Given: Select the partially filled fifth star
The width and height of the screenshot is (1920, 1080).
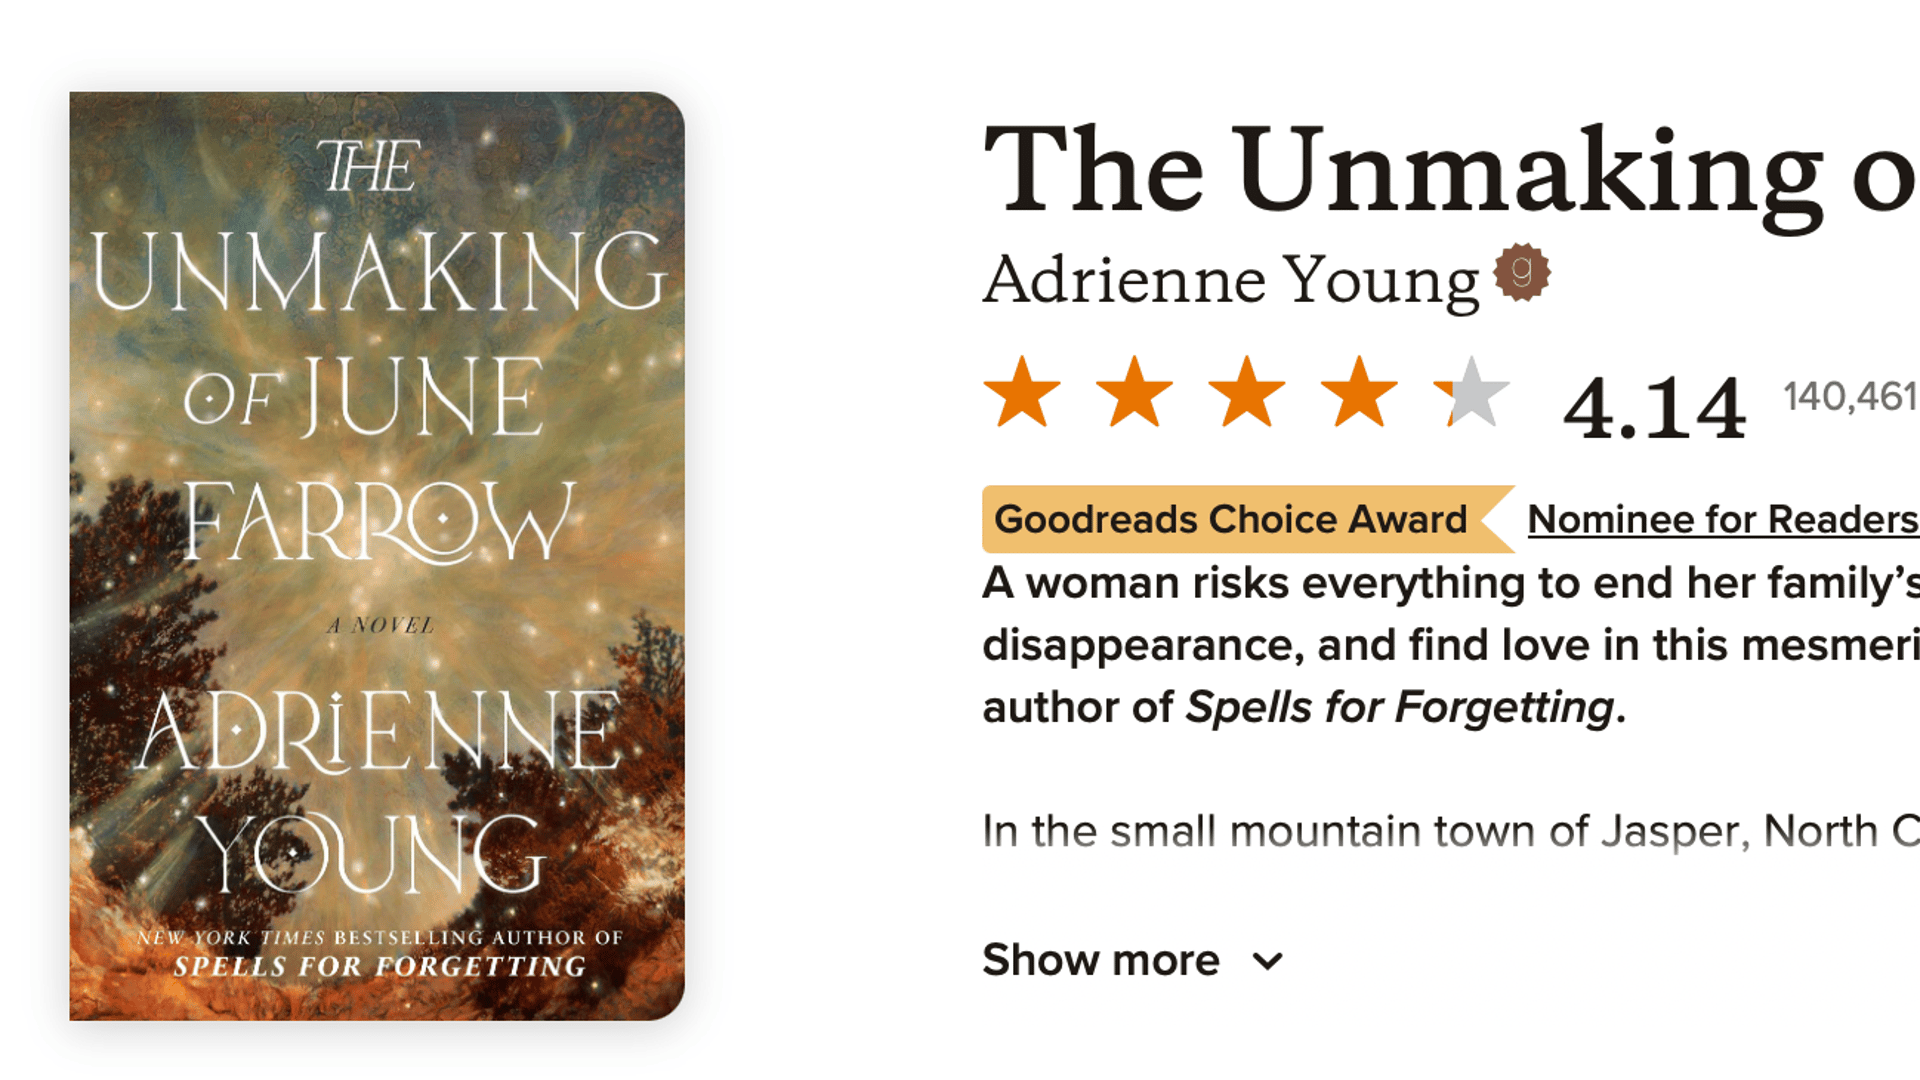Looking at the screenshot, I should 1471,392.
